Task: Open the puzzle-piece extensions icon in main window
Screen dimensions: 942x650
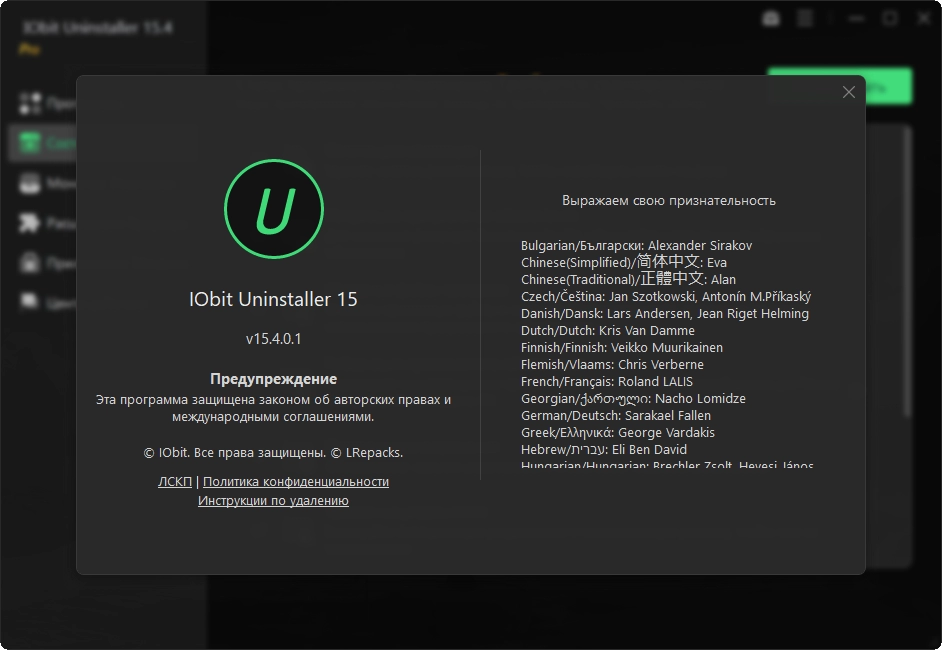Action: click(x=29, y=223)
